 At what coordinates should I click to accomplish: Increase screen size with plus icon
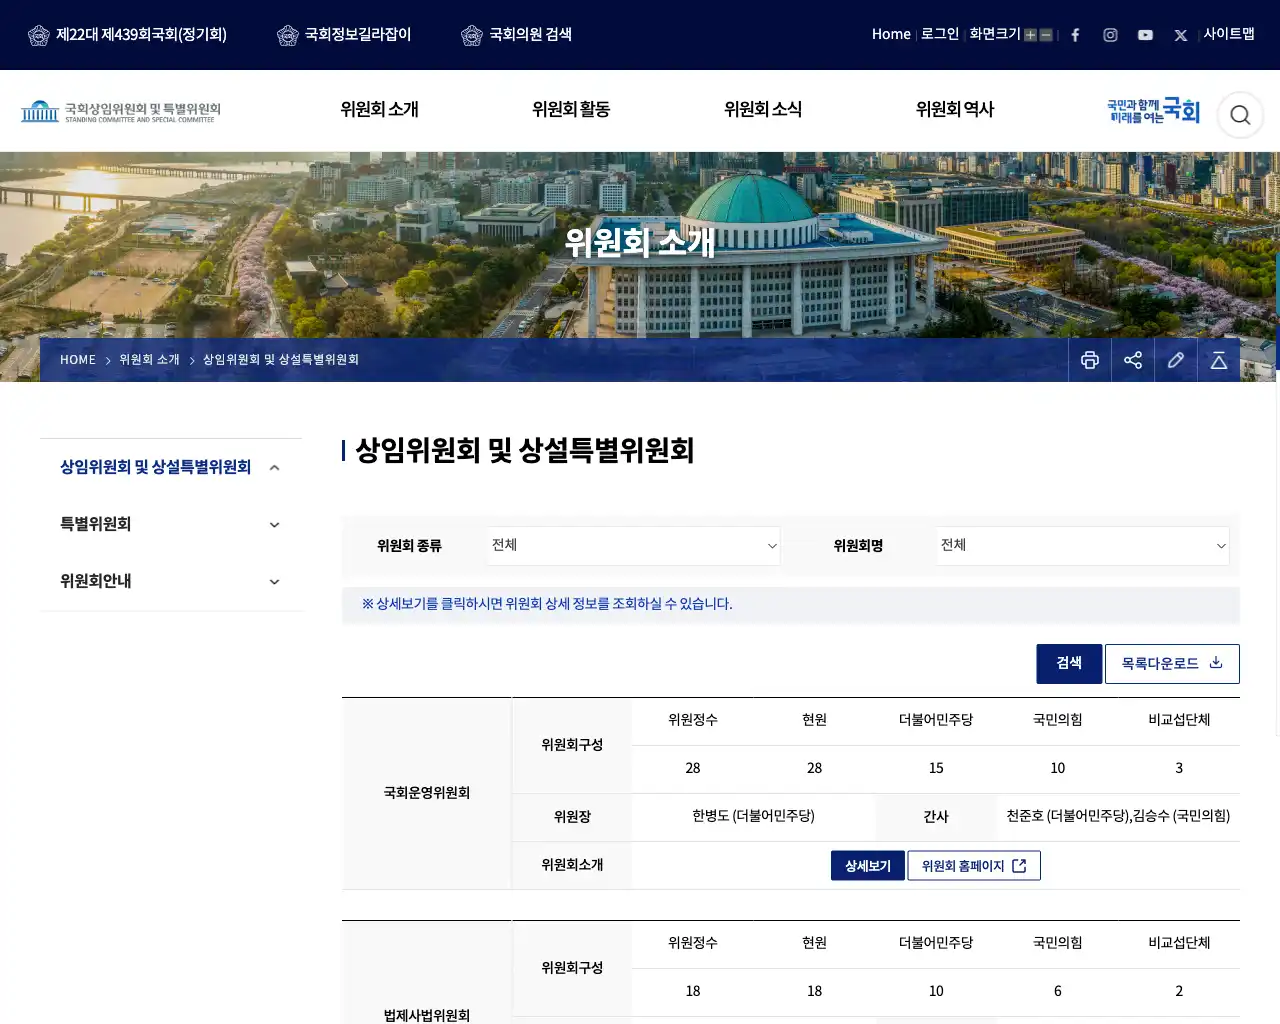pyautogui.click(x=1030, y=35)
